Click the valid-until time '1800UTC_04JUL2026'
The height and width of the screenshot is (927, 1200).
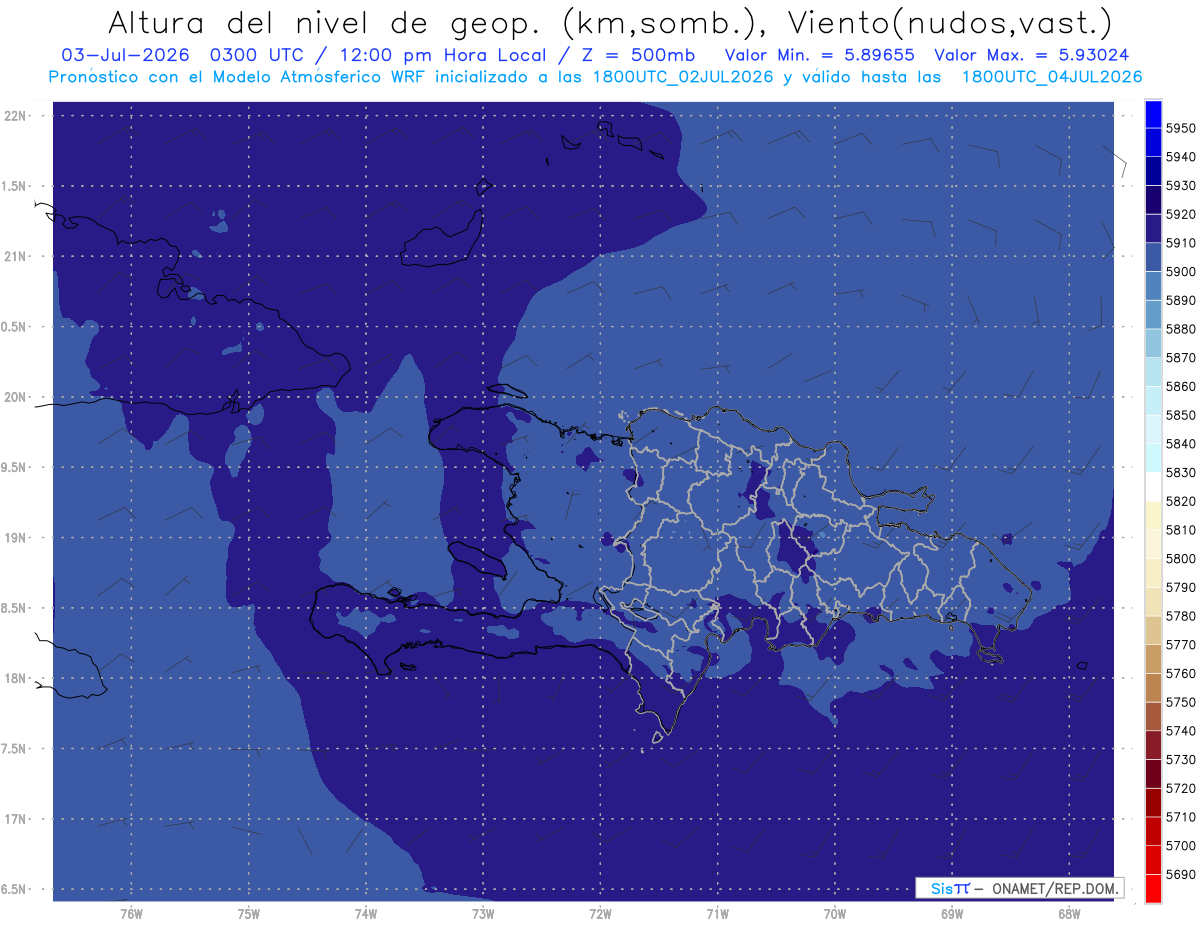pos(1052,76)
